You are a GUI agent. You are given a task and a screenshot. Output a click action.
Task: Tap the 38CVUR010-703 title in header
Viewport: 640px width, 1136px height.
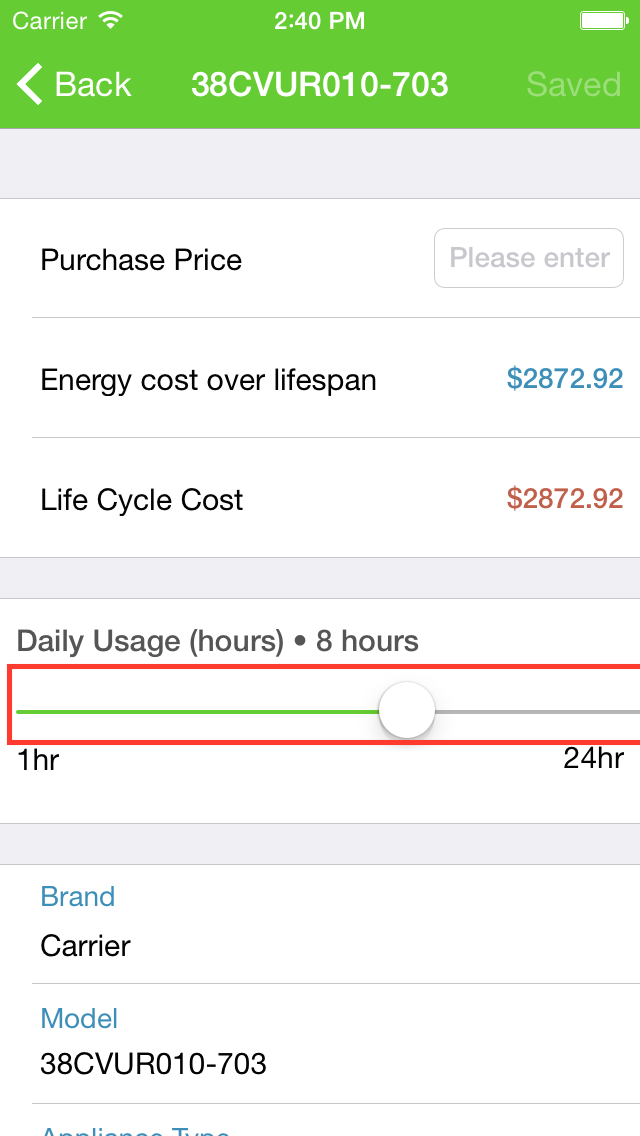[319, 85]
